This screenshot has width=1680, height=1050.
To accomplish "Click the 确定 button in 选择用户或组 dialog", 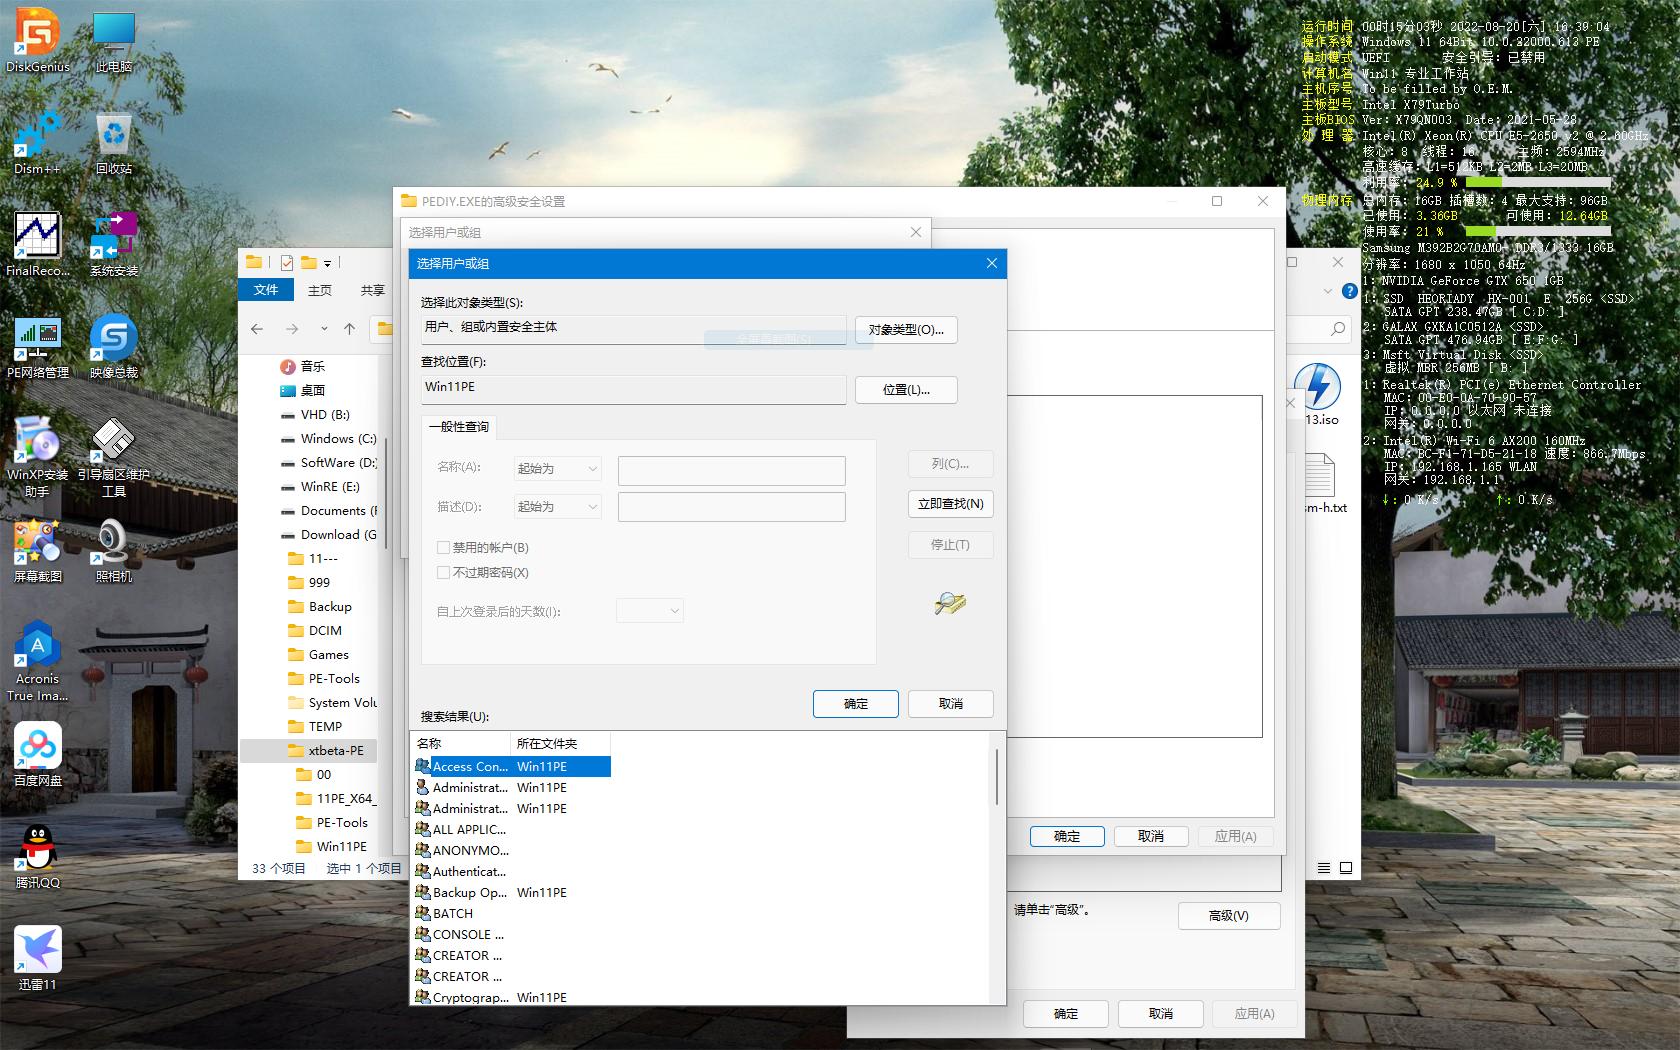I will 856,703.
